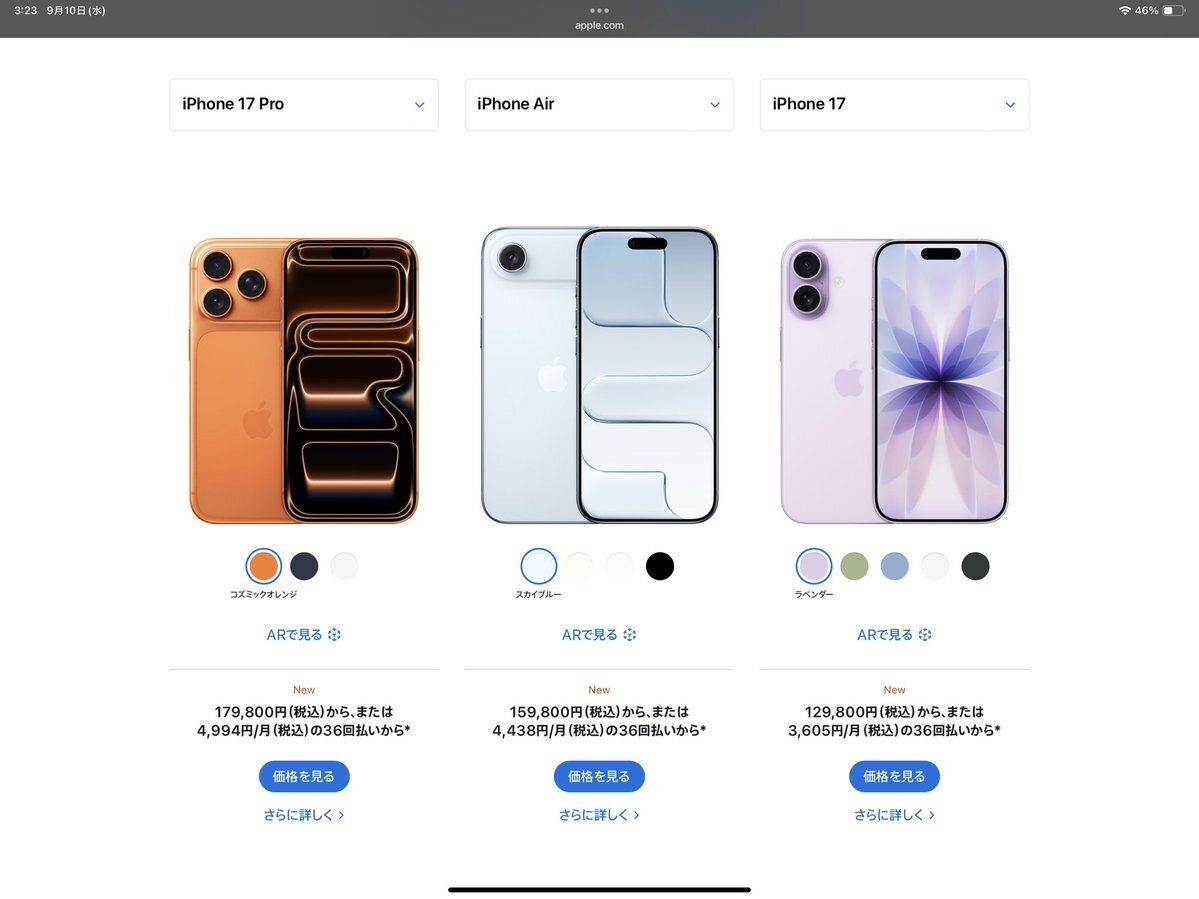1199x899 pixels.
Task: Tap the AR icon under iPhone 17
Action: pyautogui.click(x=925, y=634)
